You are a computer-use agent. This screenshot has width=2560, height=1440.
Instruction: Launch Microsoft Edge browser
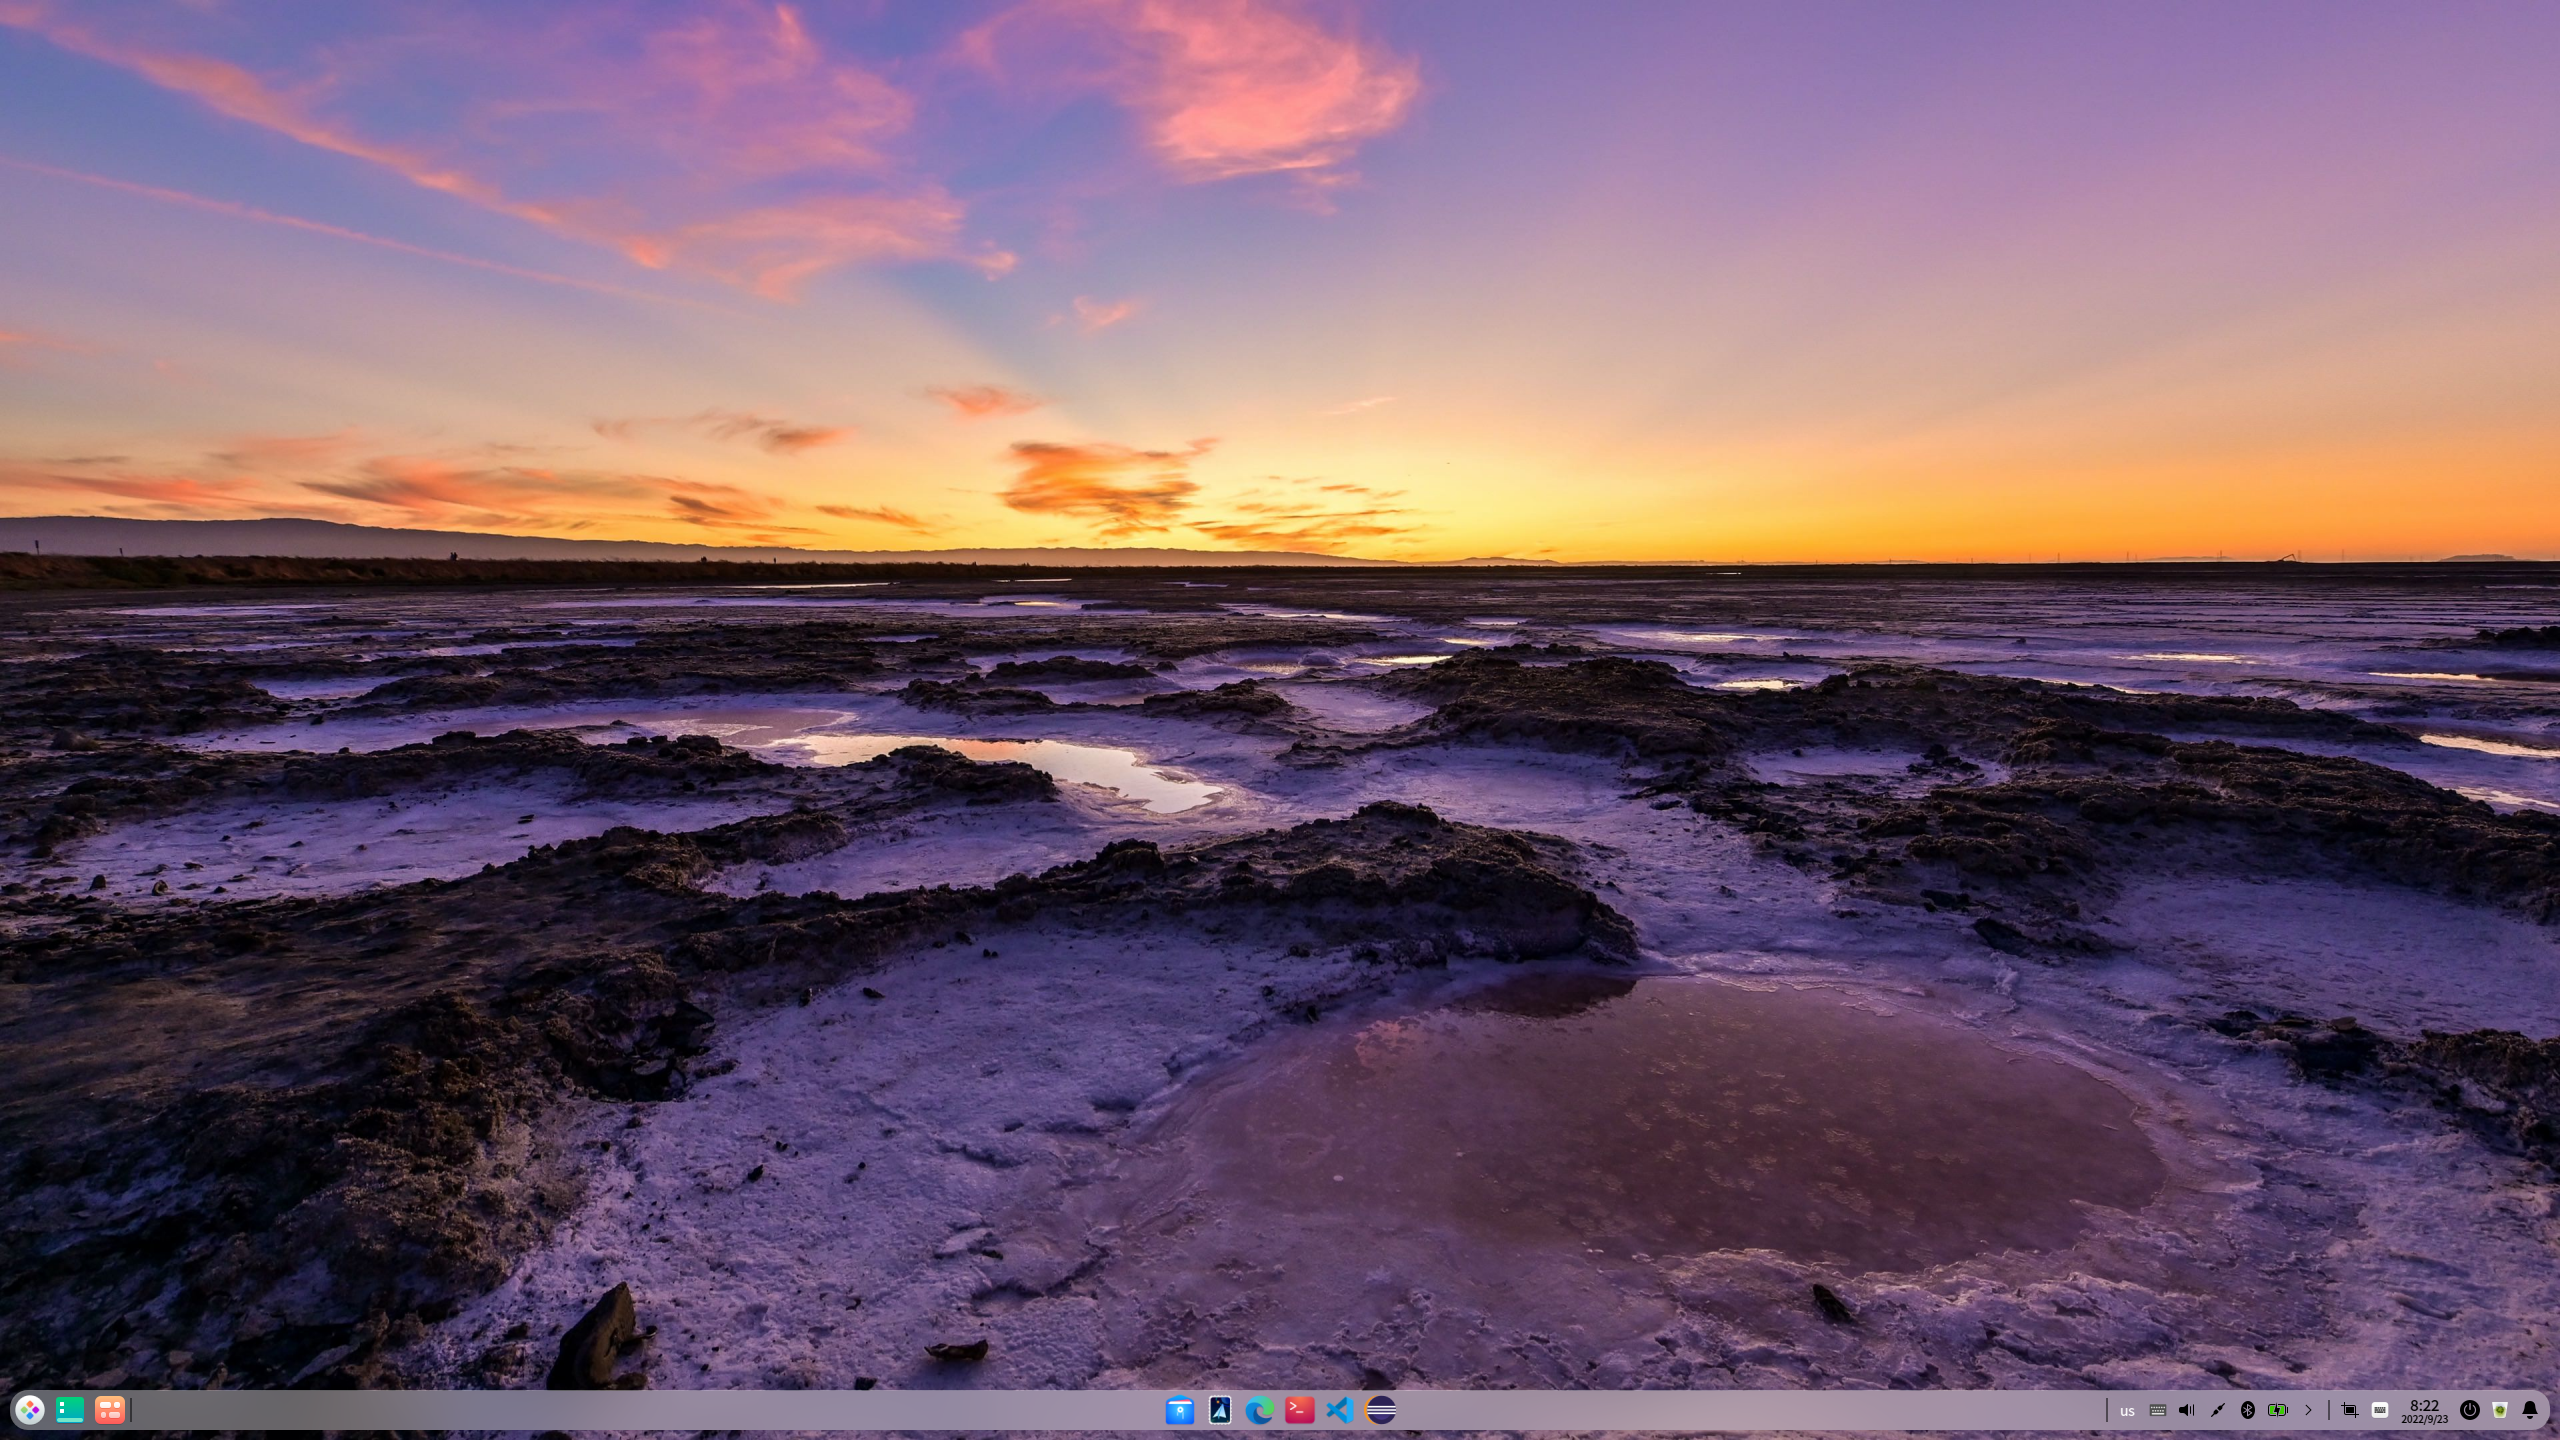pyautogui.click(x=1261, y=1411)
